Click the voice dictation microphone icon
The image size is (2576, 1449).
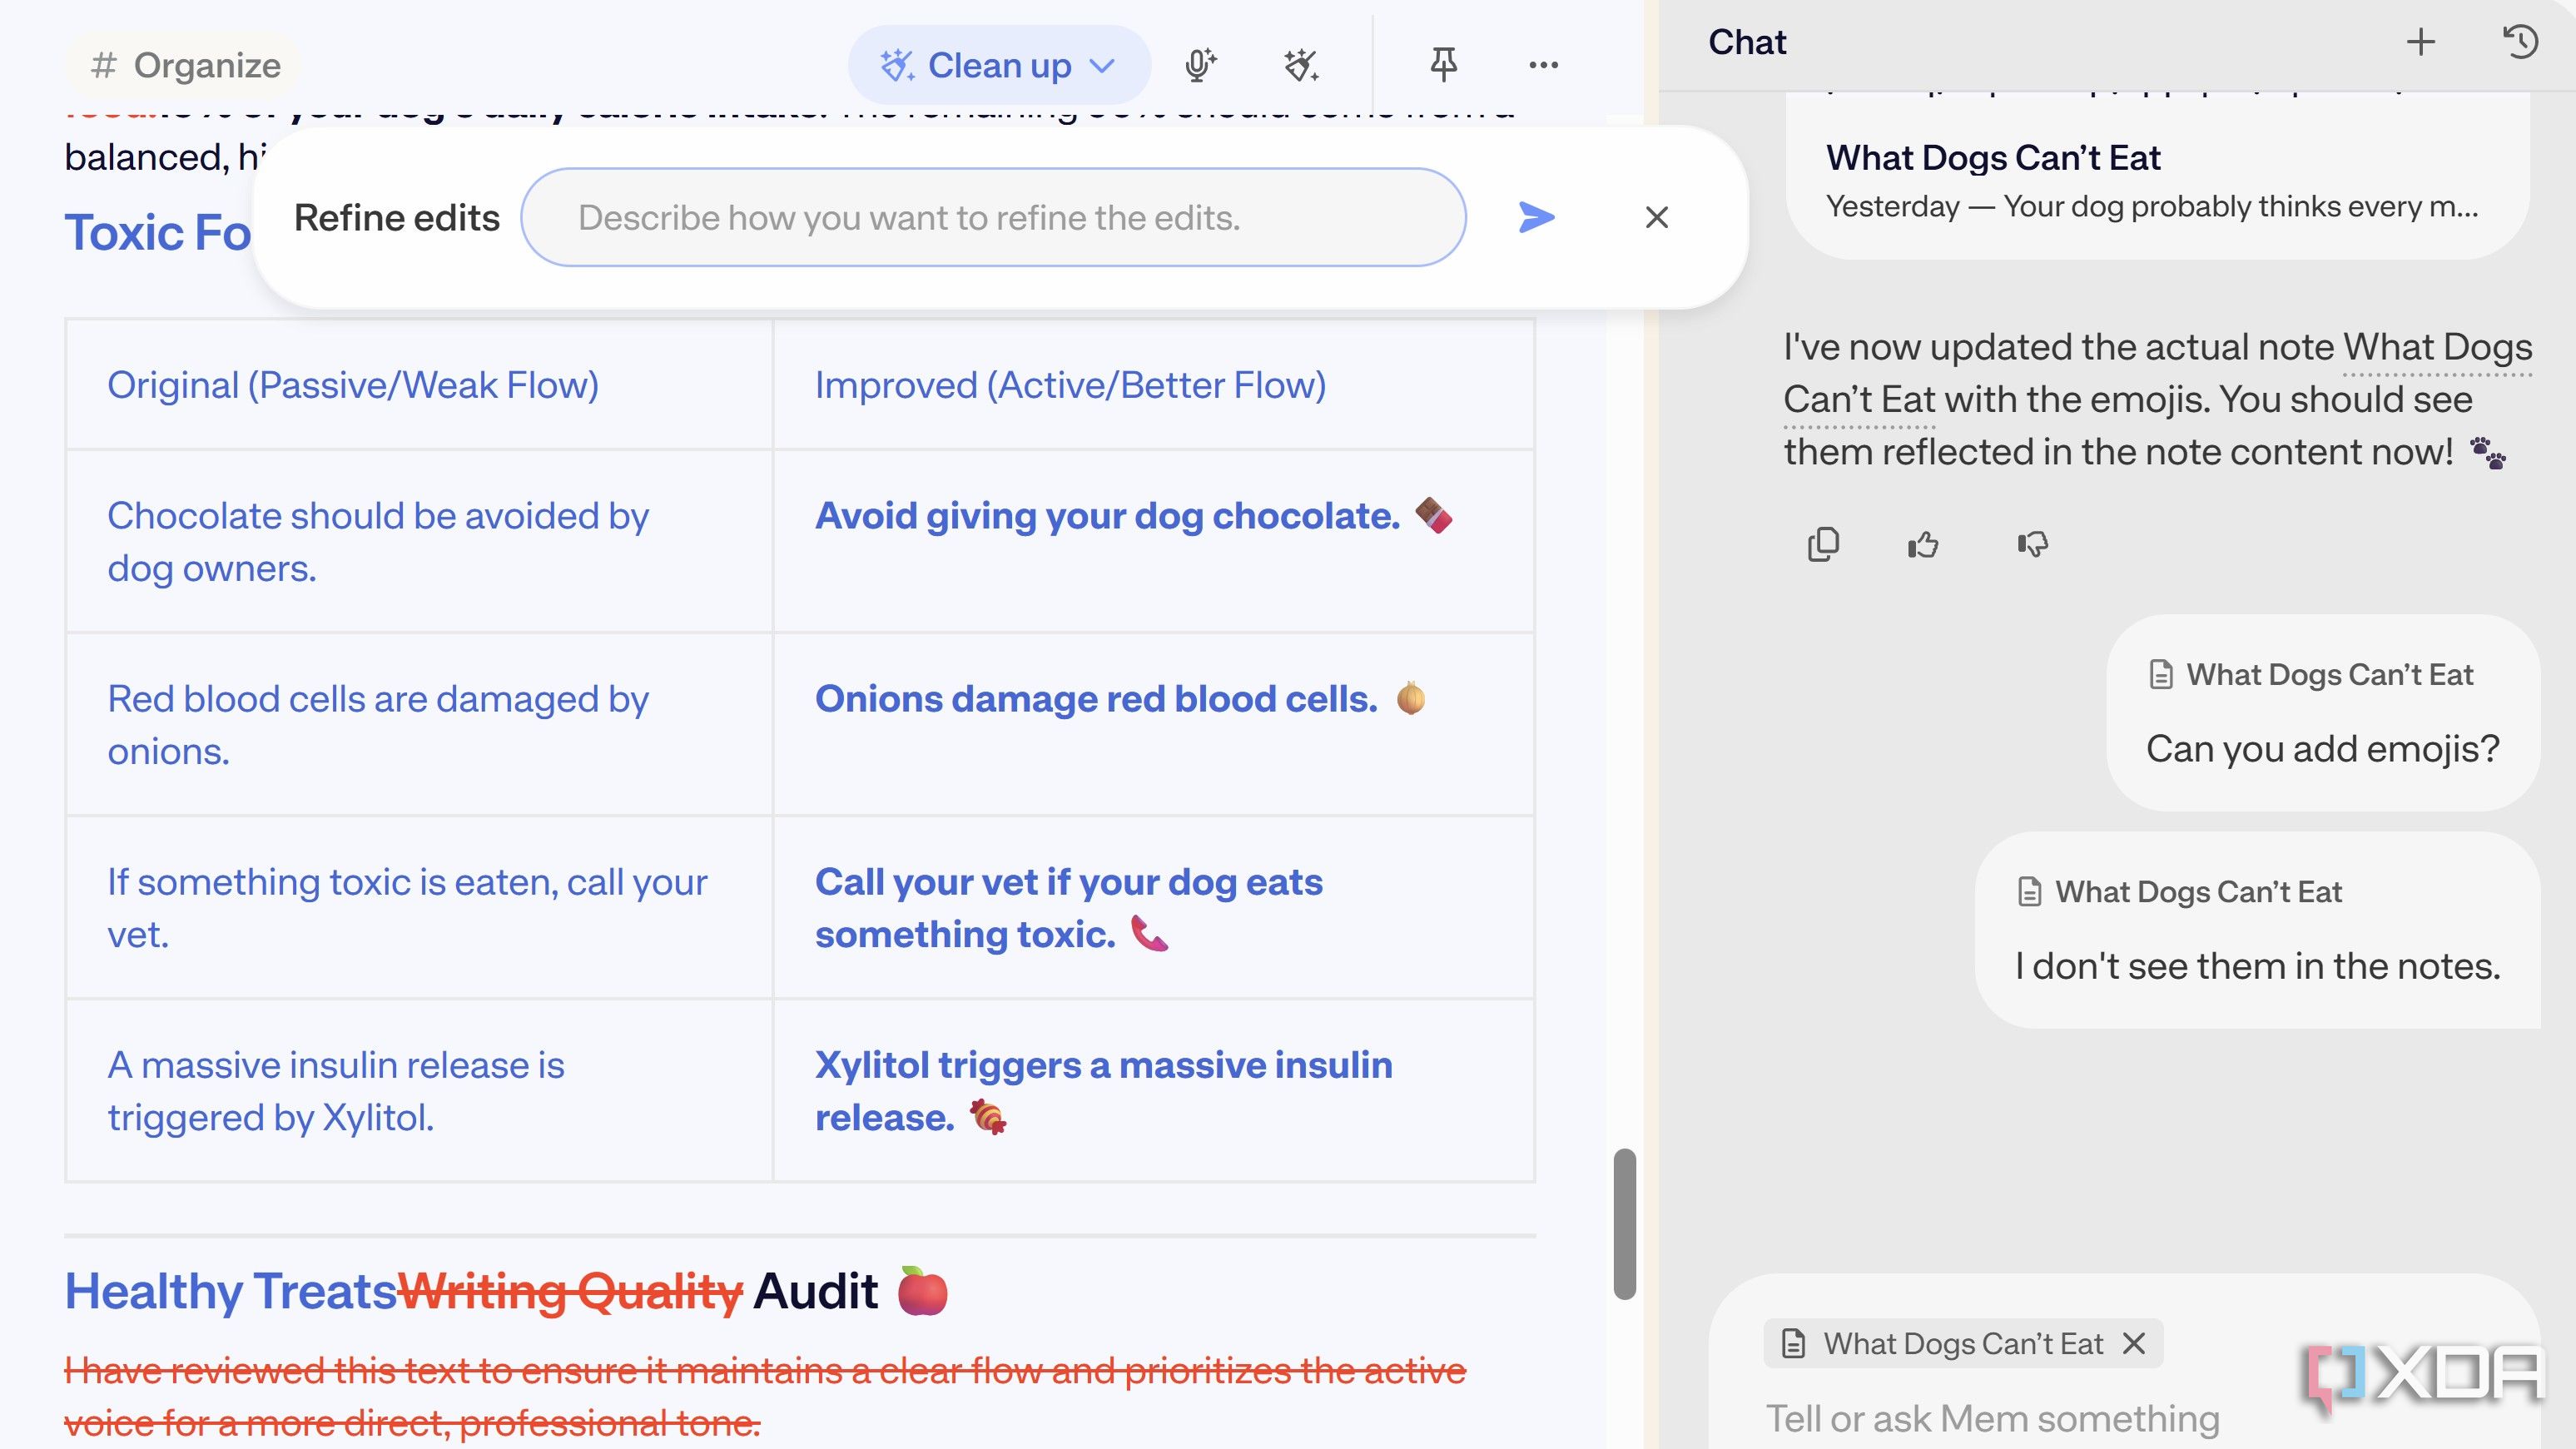(1200, 65)
